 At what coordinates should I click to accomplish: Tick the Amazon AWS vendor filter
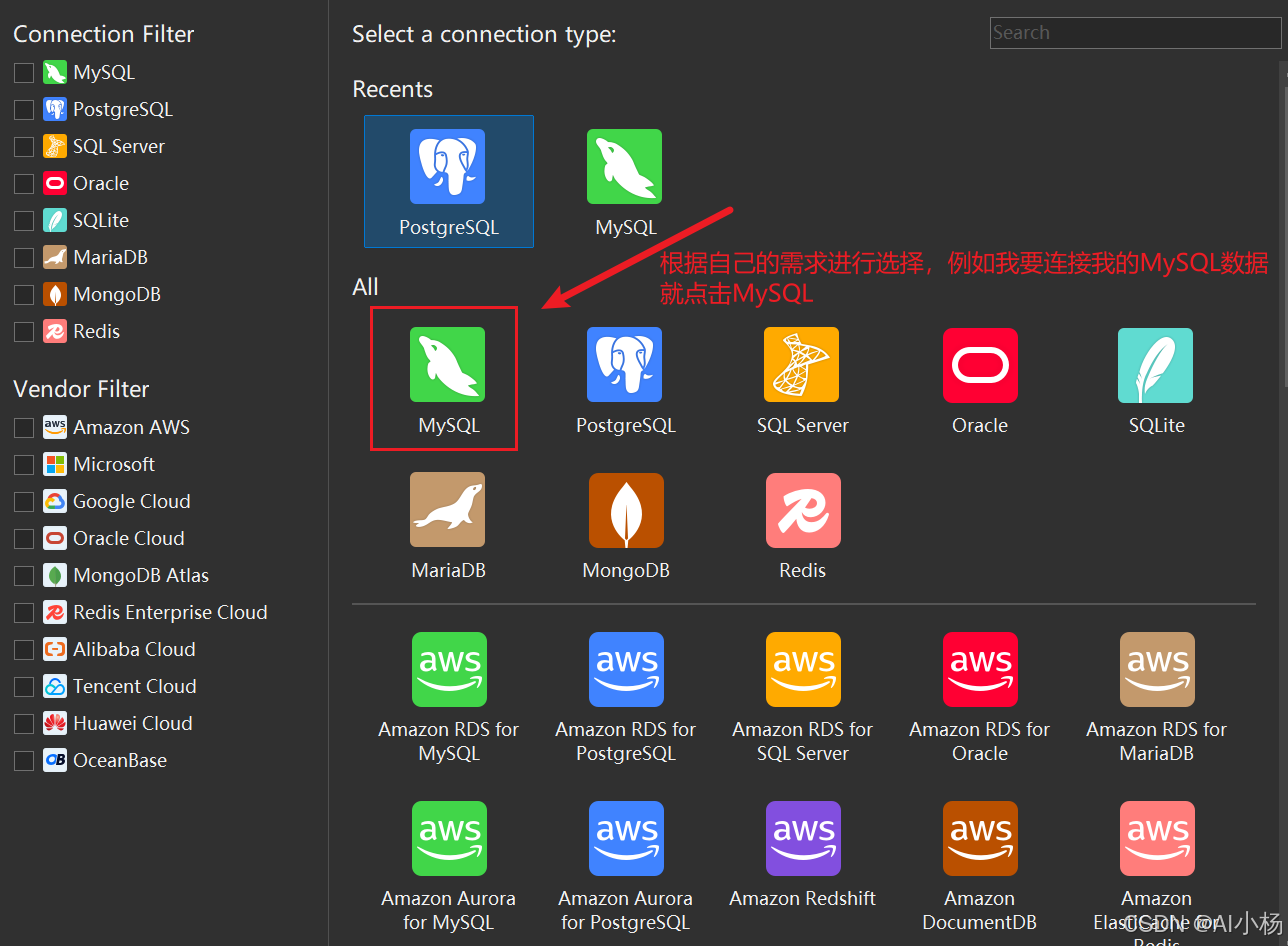[24, 428]
